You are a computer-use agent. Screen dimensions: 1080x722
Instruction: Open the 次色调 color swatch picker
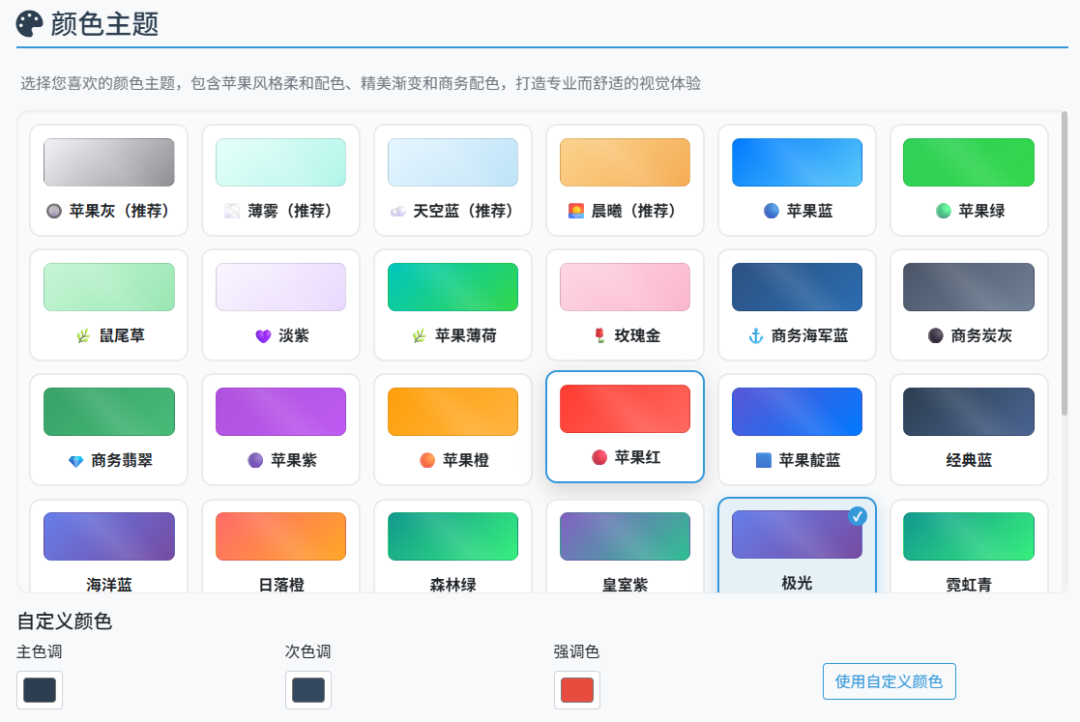point(309,690)
